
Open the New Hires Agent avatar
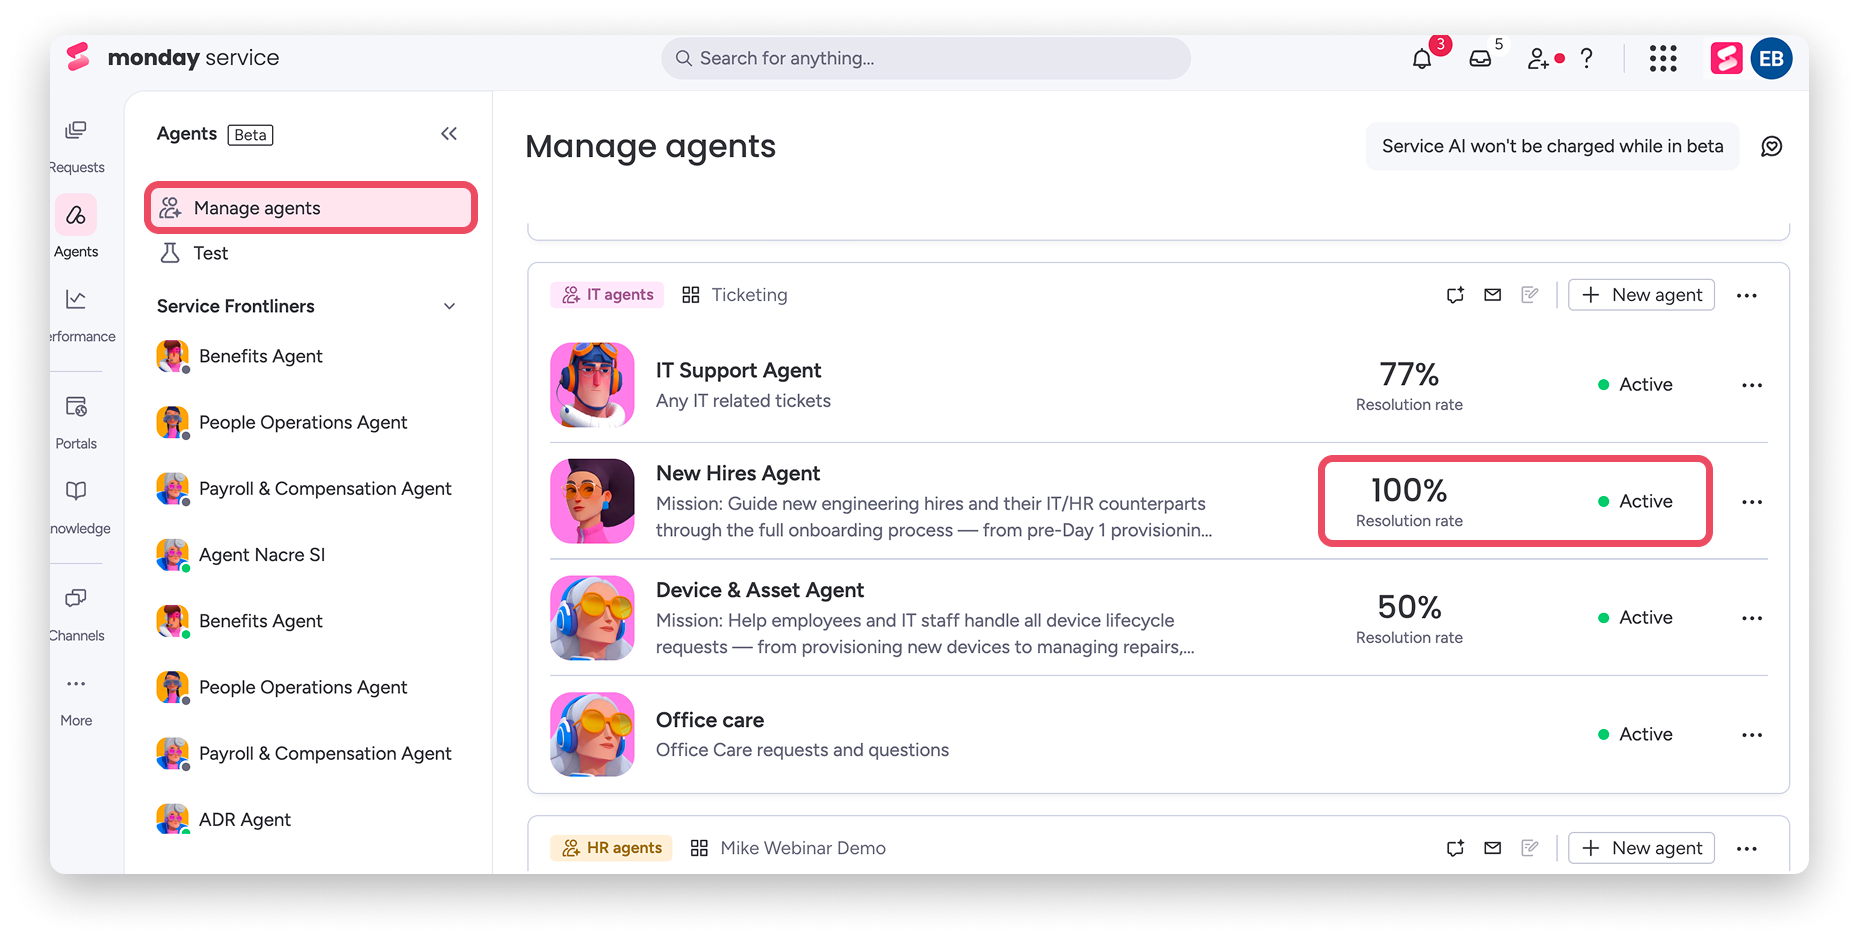click(592, 502)
